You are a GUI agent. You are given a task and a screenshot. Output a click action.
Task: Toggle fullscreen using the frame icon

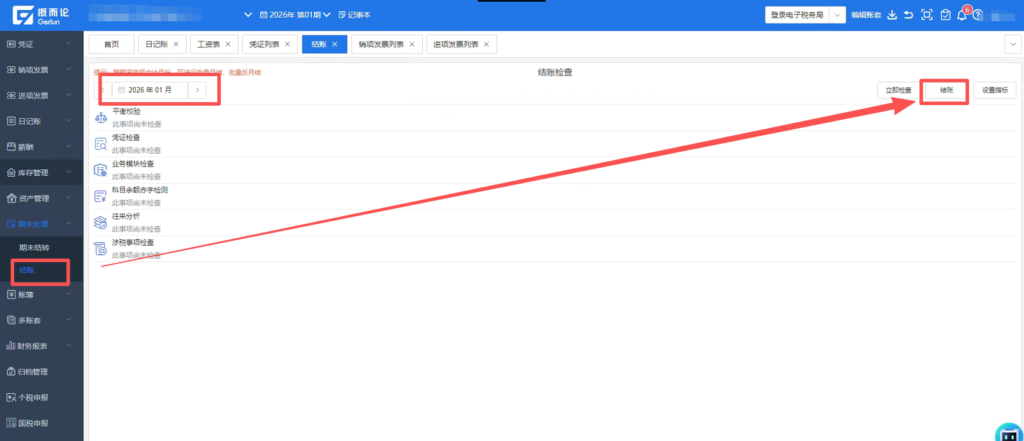pos(927,15)
